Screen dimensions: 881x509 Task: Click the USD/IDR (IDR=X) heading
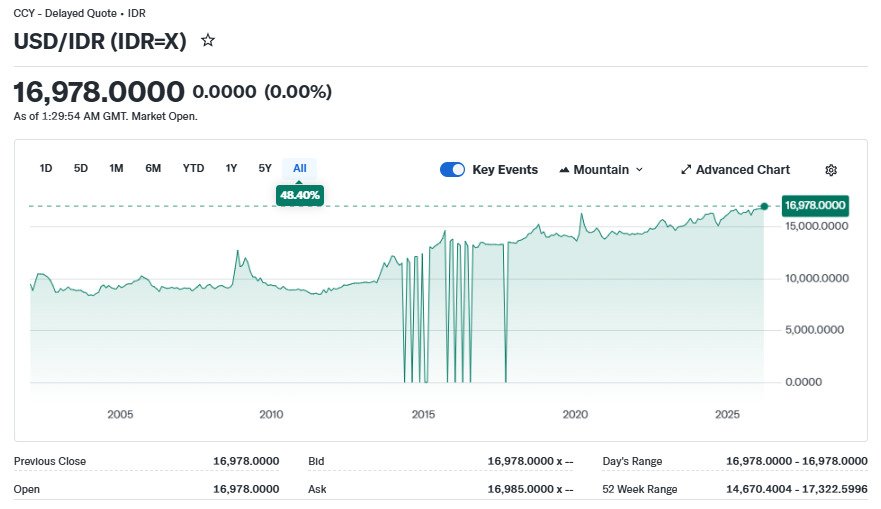(x=102, y=41)
